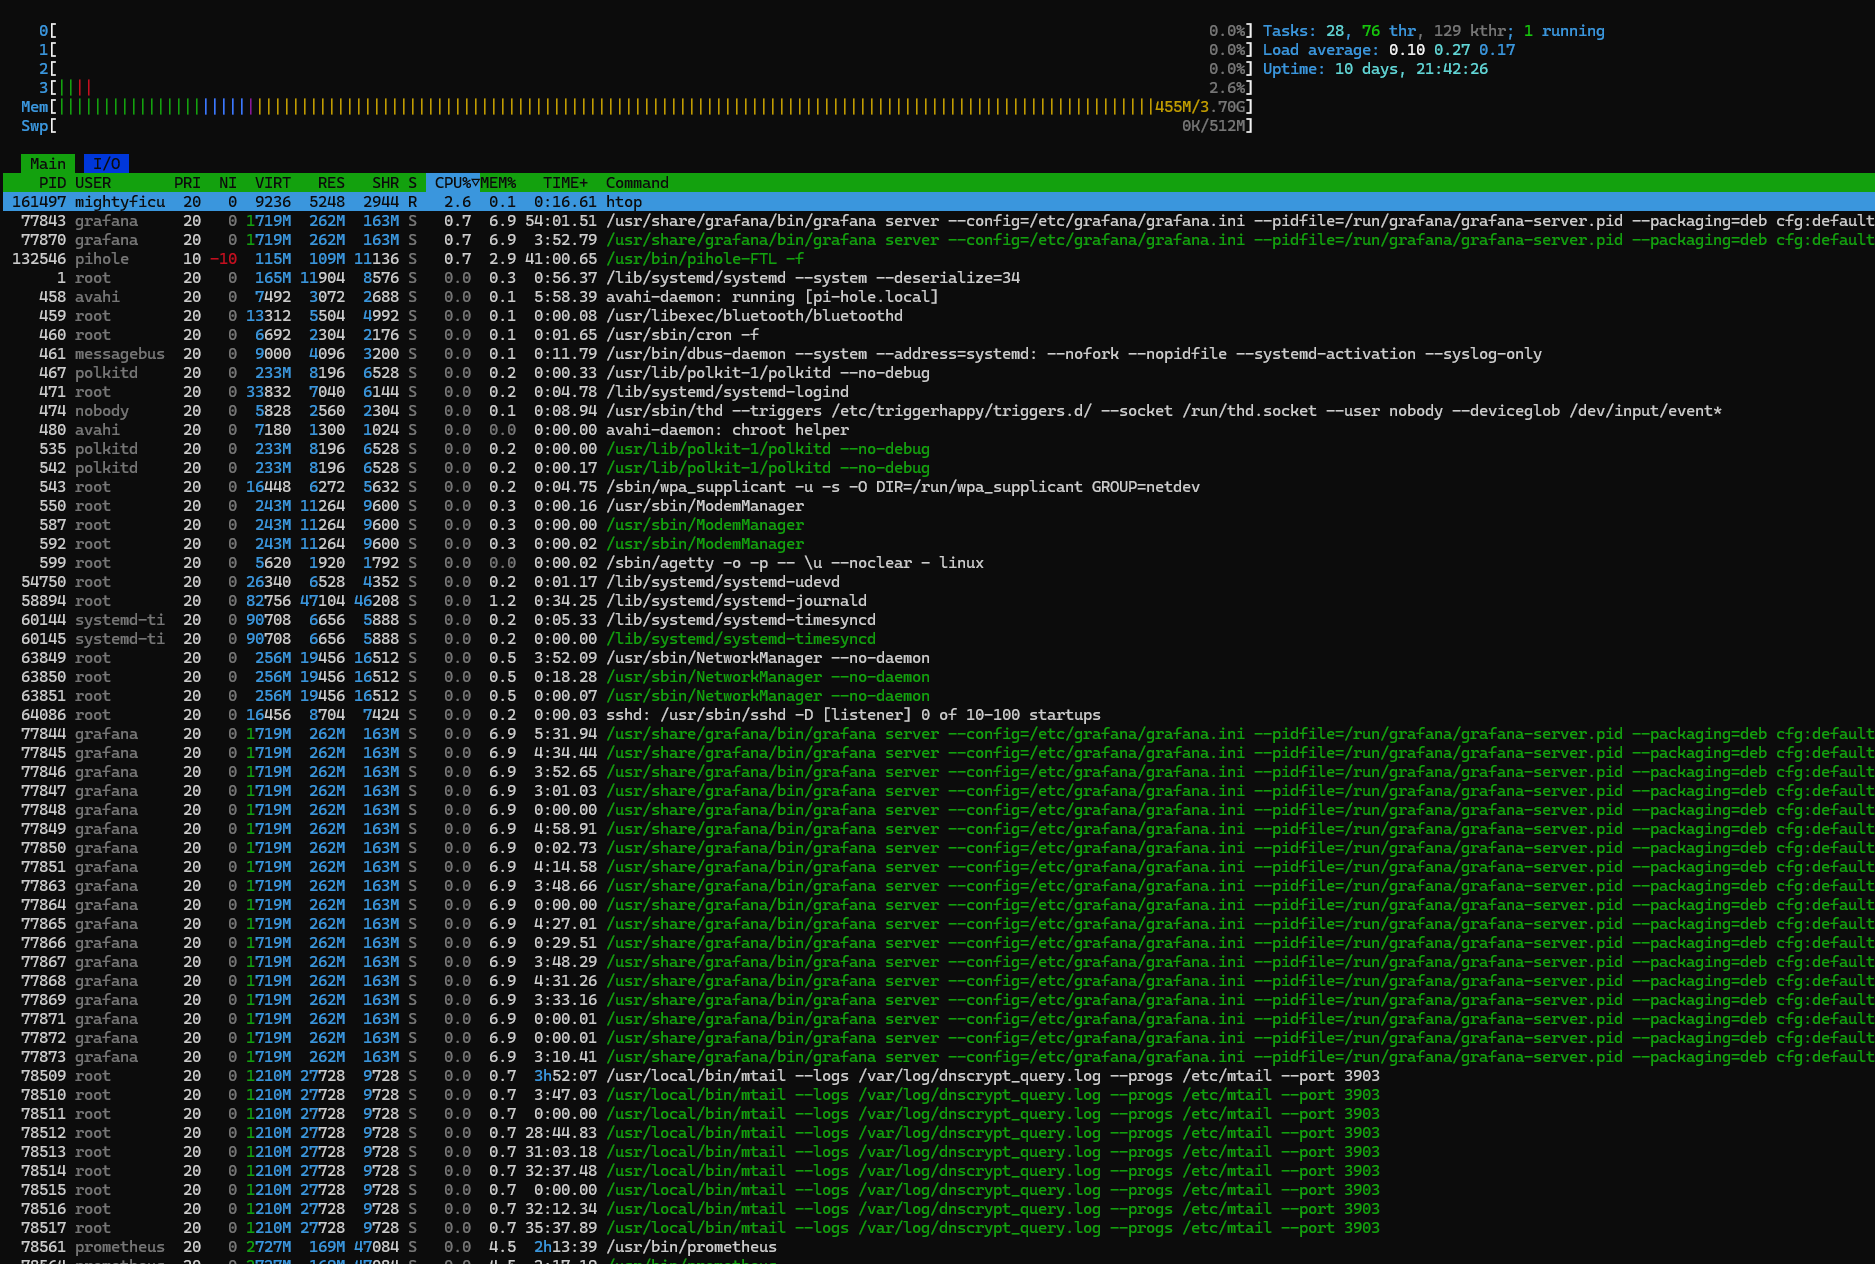
Task: Select the systemd-logind process row
Action: point(938,392)
